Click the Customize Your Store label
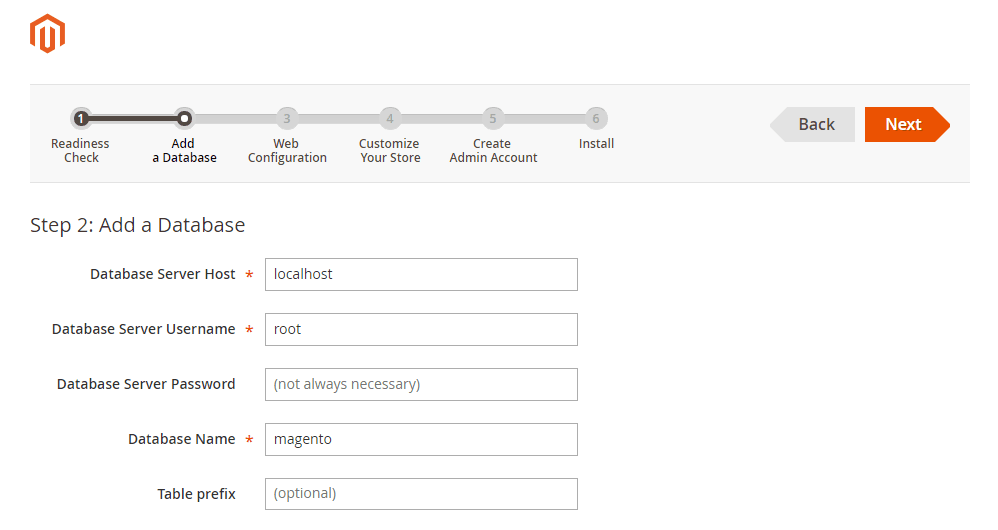 tap(390, 151)
